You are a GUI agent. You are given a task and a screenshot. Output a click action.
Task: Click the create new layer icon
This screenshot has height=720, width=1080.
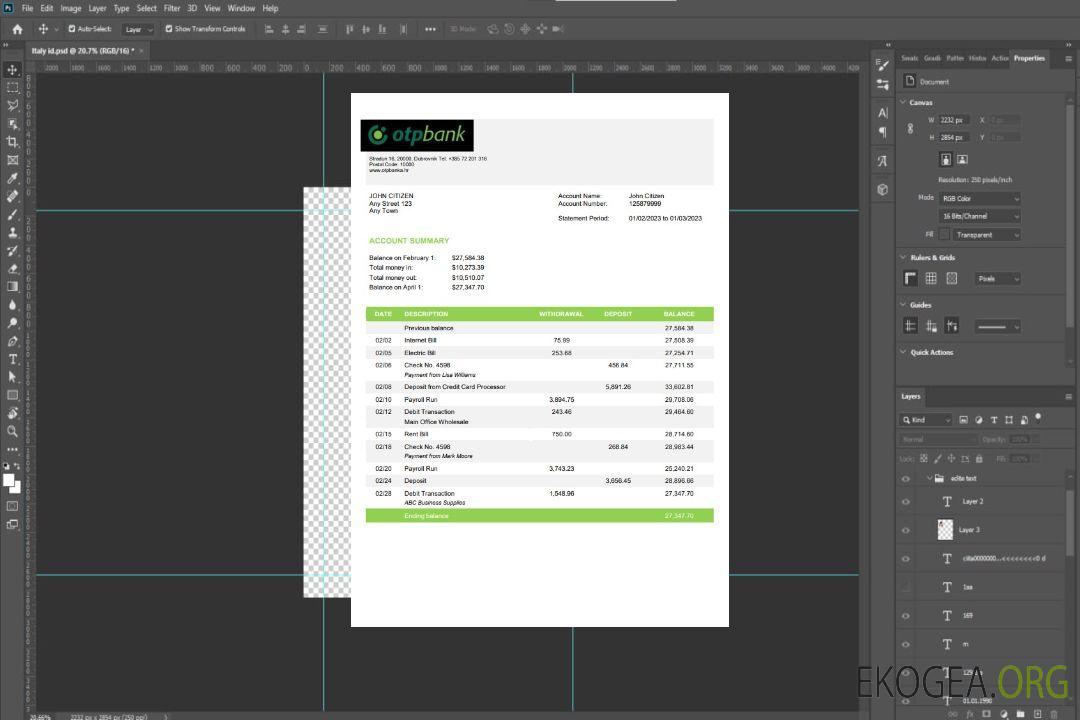pos(1037,714)
